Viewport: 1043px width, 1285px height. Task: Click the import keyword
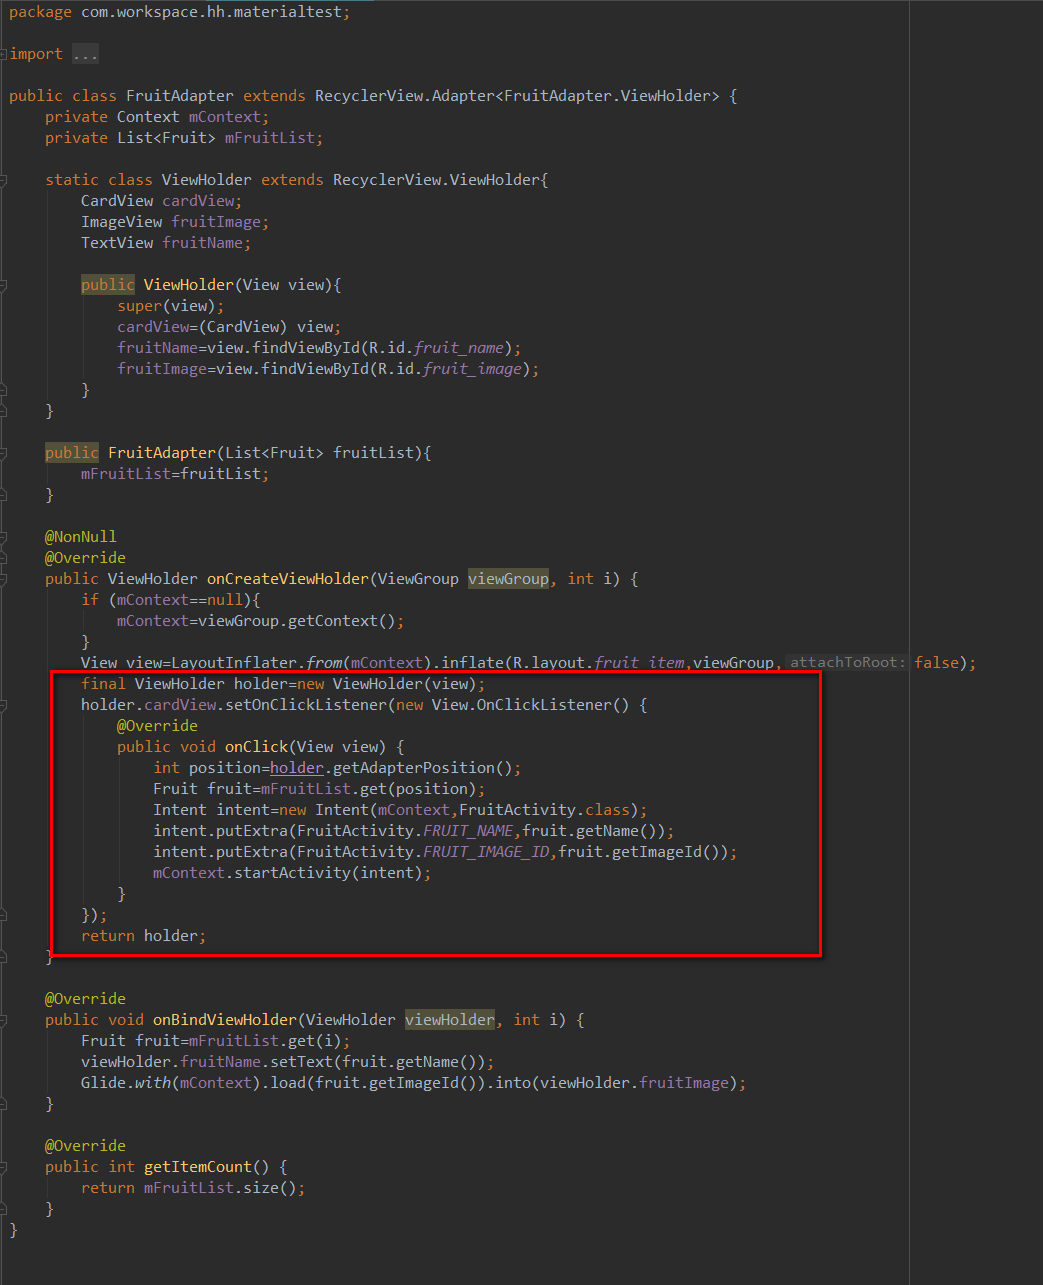coord(36,54)
